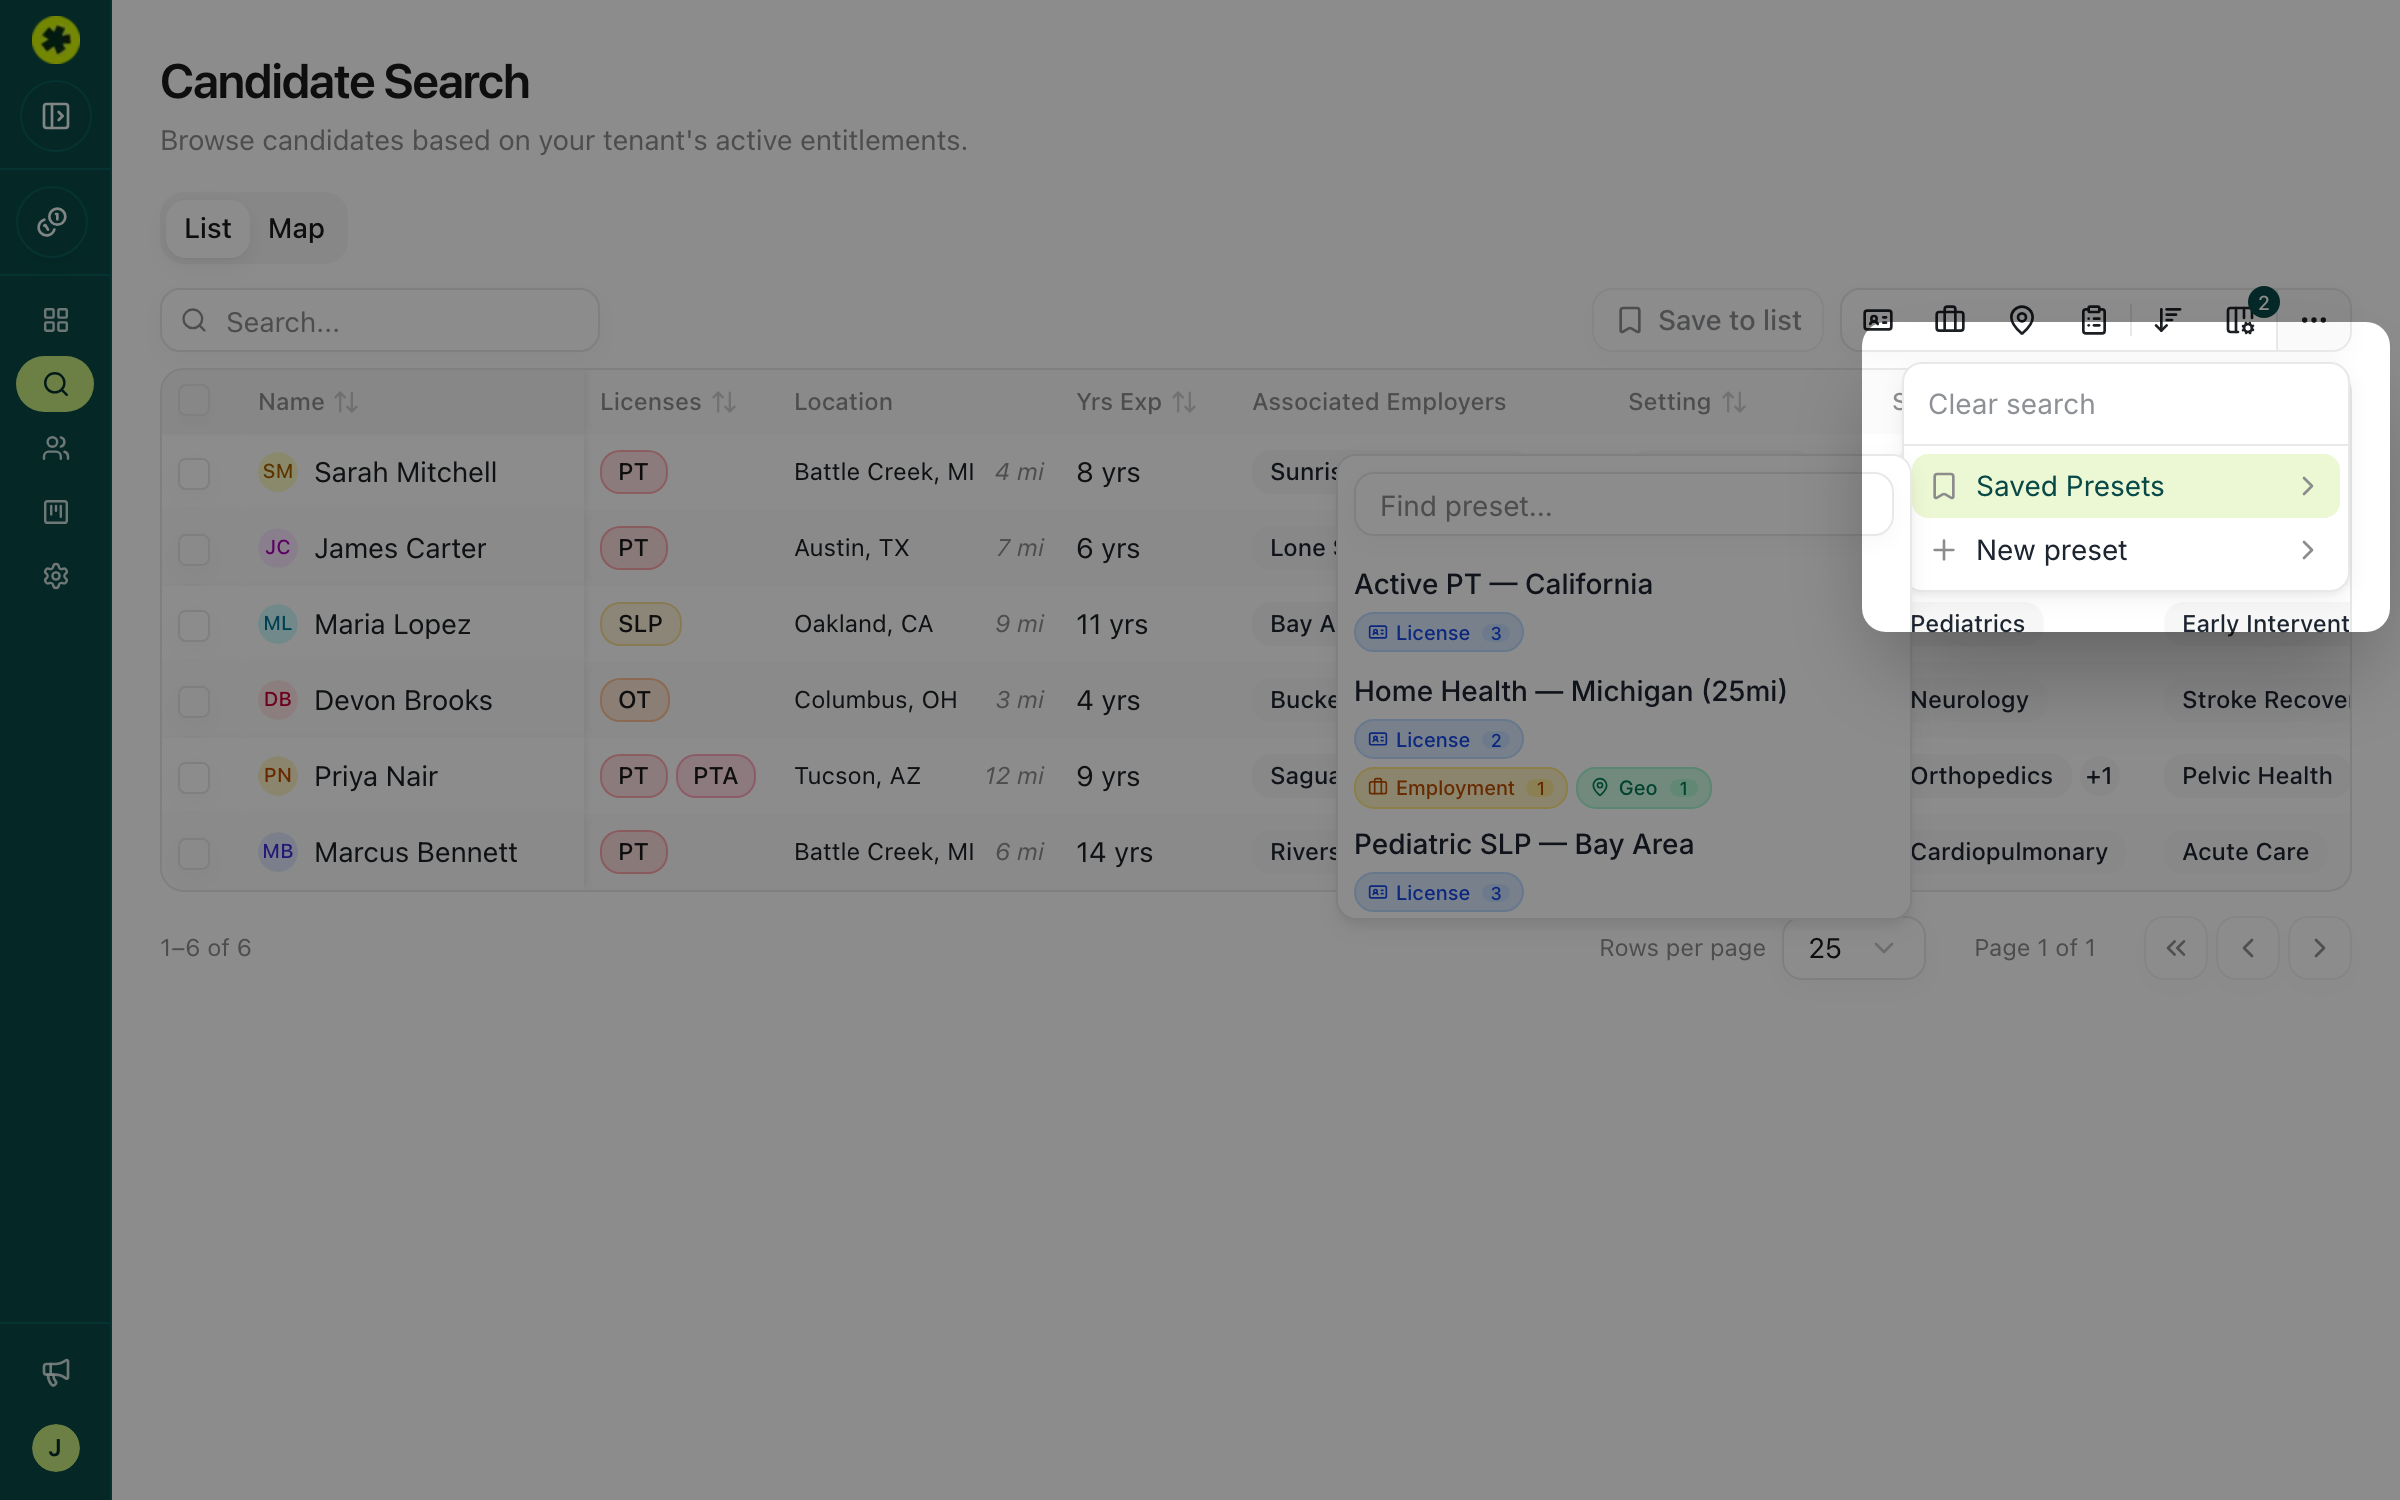Viewport: 2400px width, 1500px height.
Task: Open the geo location pin filter
Action: coord(2022,320)
